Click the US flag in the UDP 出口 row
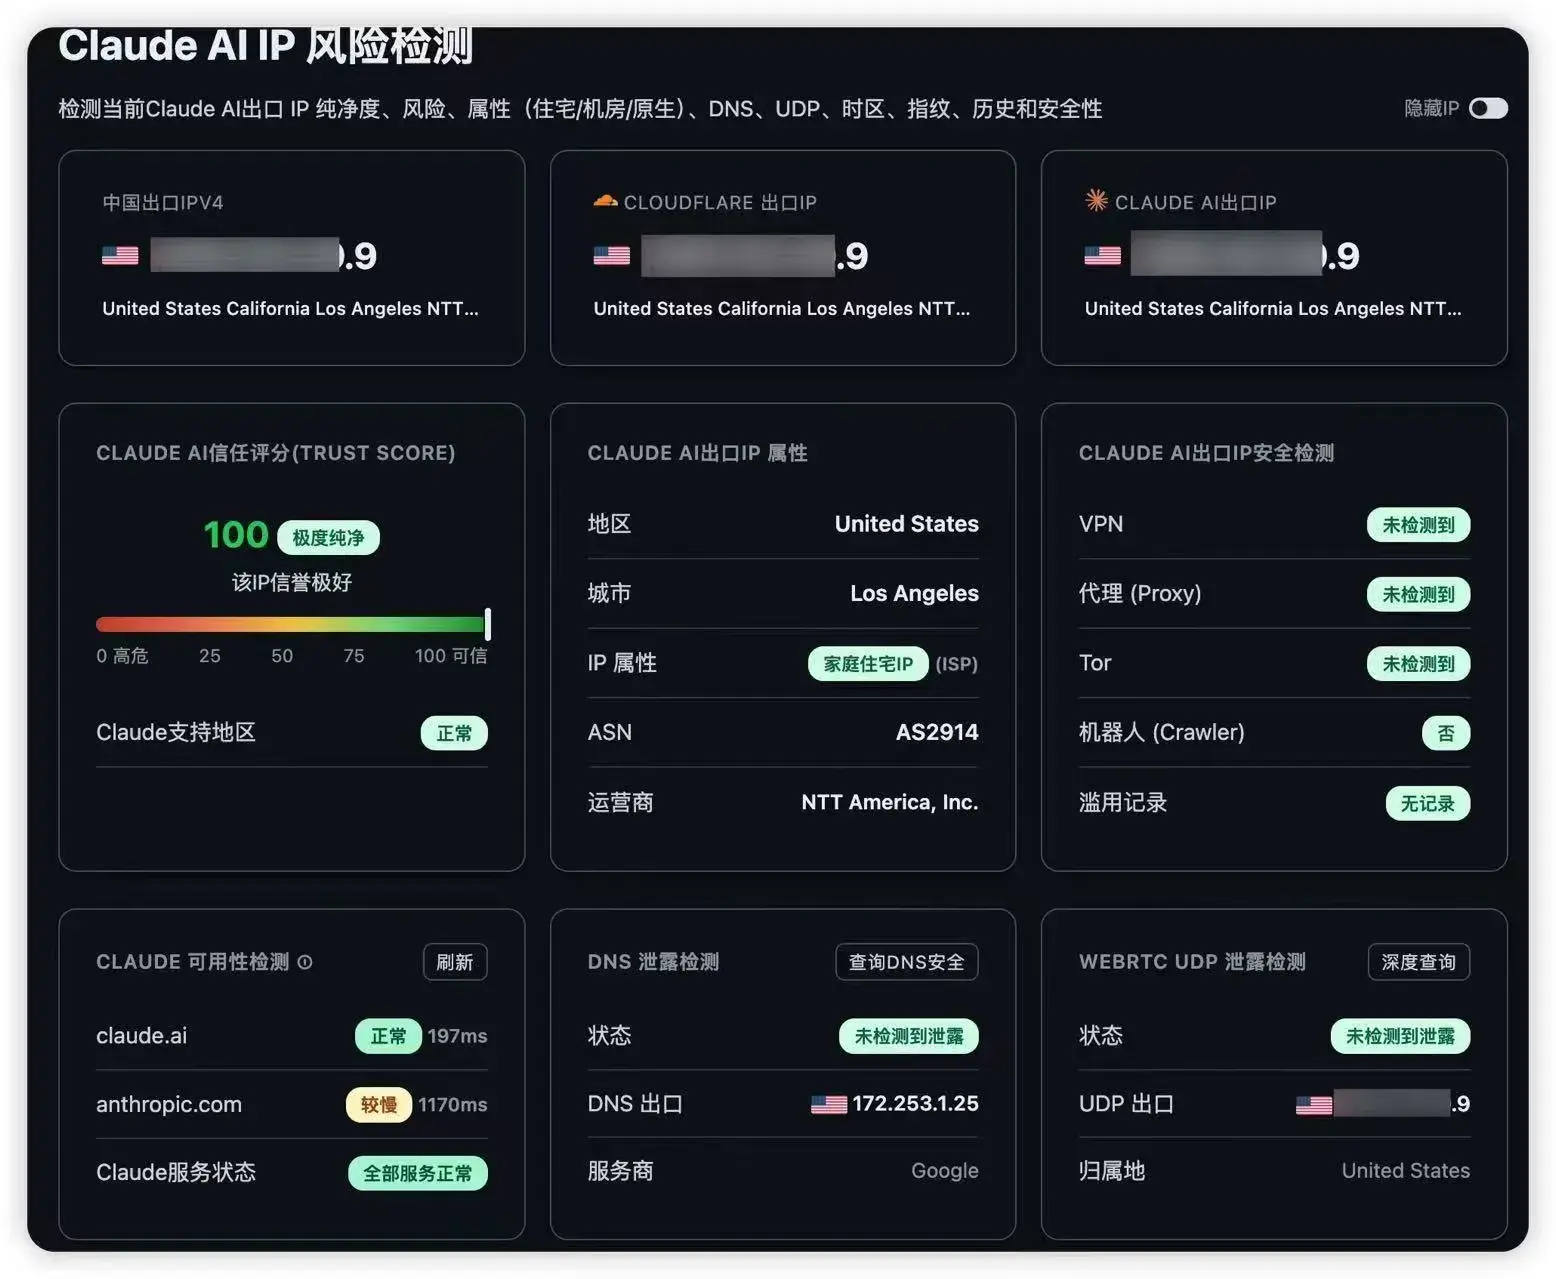This screenshot has width=1556, height=1279. [x=1313, y=1104]
